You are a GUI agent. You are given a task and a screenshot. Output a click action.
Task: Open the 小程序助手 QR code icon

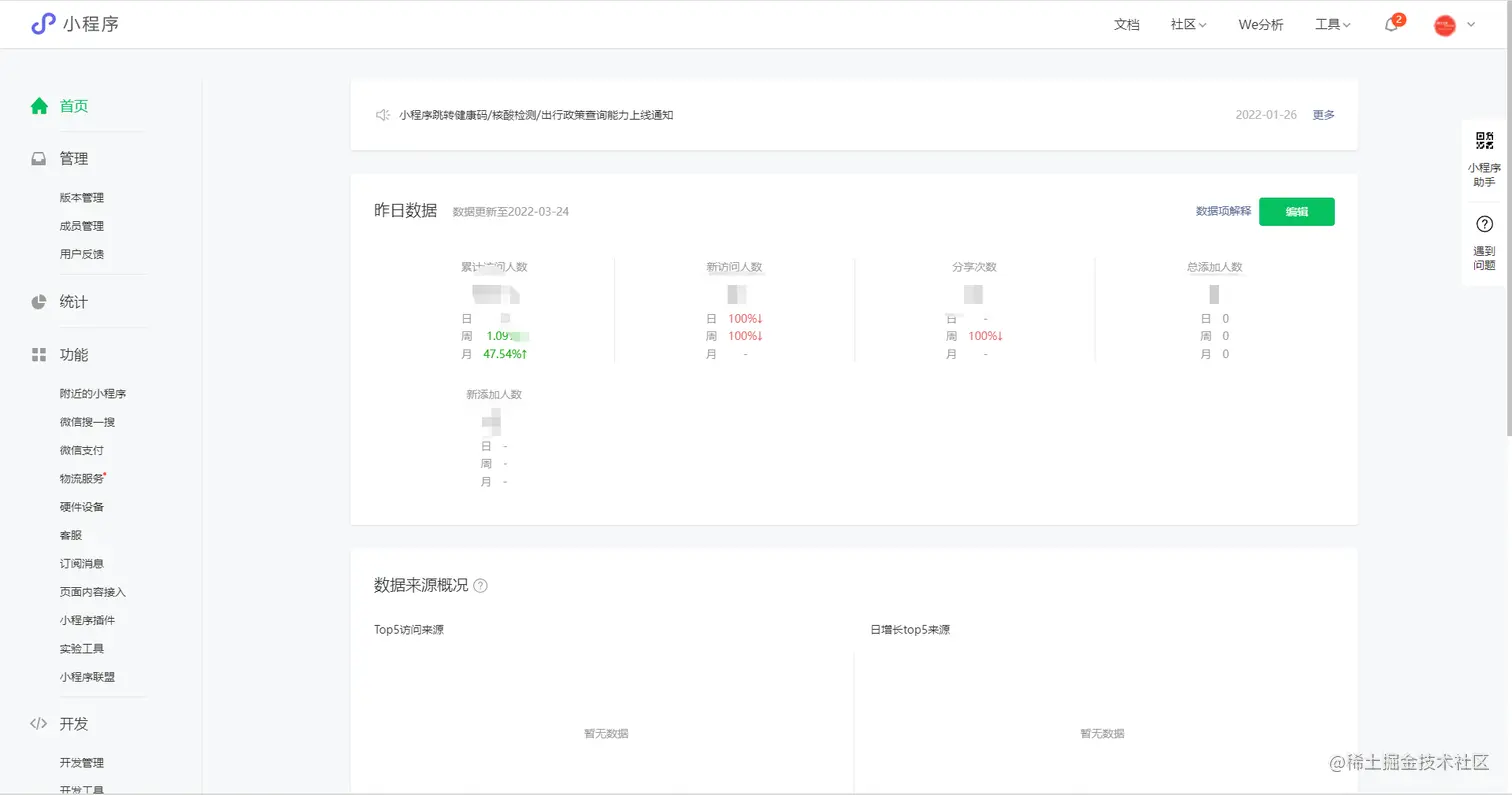point(1484,141)
